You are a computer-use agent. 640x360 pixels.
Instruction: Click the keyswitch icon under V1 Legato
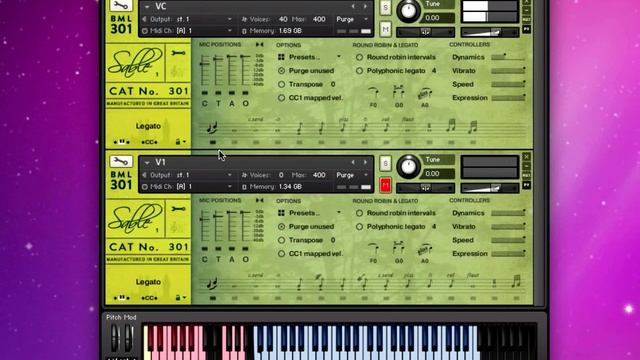(x=122, y=298)
